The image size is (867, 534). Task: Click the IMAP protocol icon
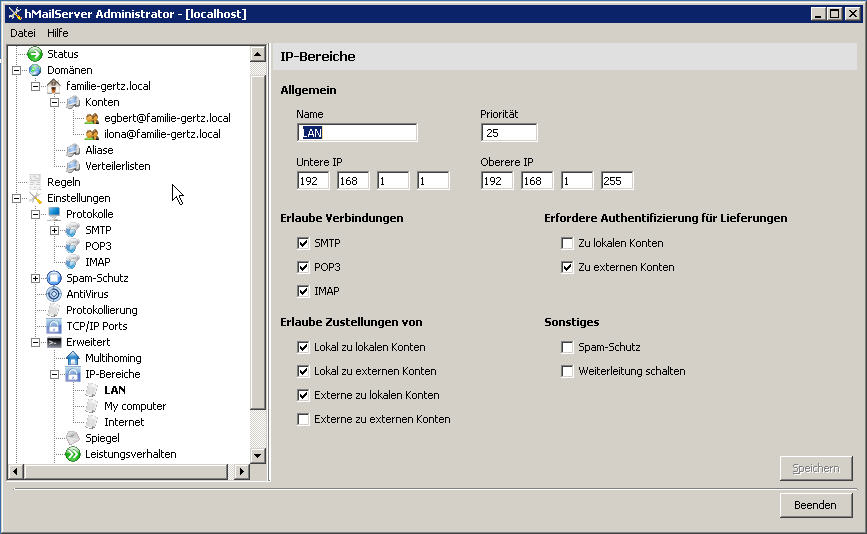[x=72, y=261]
